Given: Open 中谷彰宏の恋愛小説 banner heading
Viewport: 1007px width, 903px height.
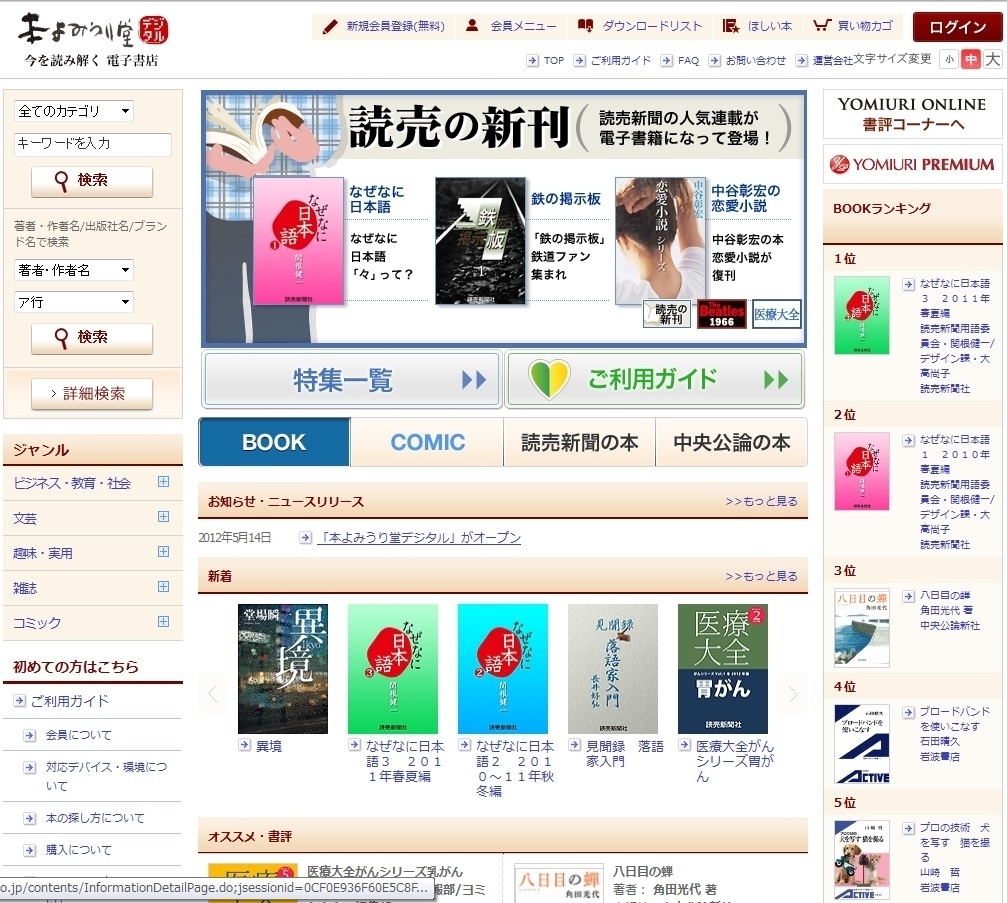Looking at the screenshot, I should pos(746,198).
